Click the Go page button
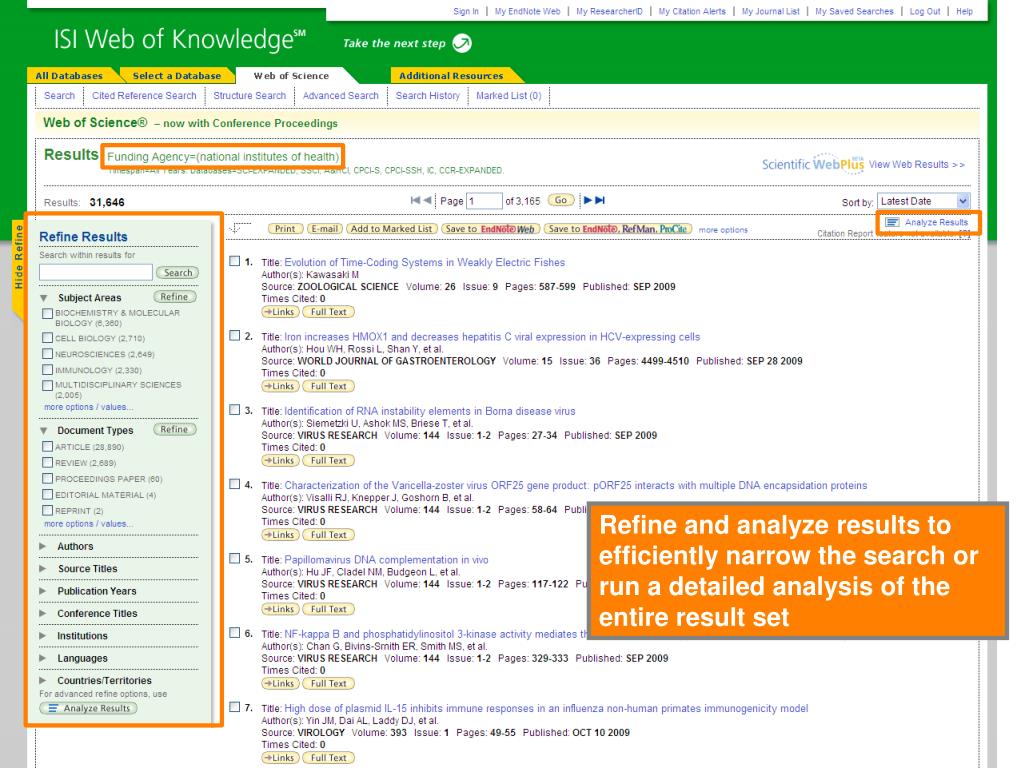The width and height of the screenshot is (1024, 768). pos(561,200)
